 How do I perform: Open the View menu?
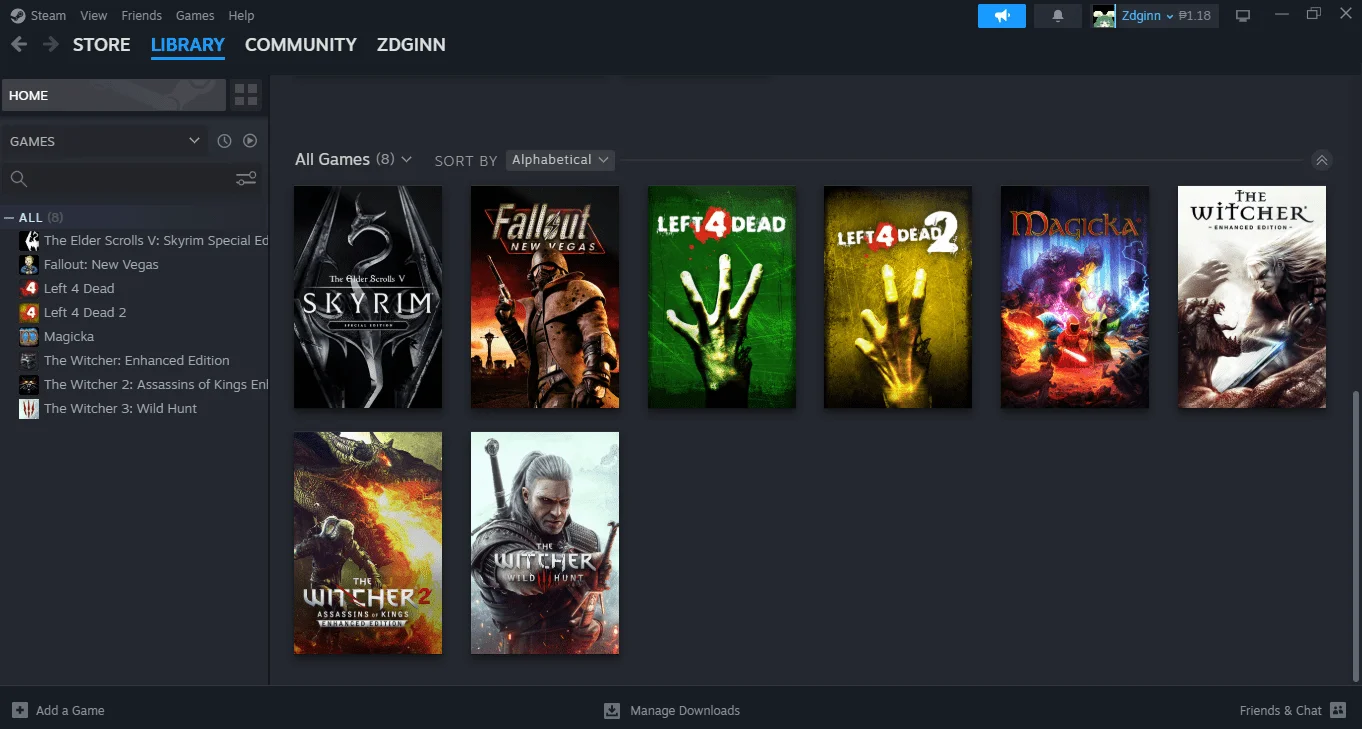[x=93, y=16]
